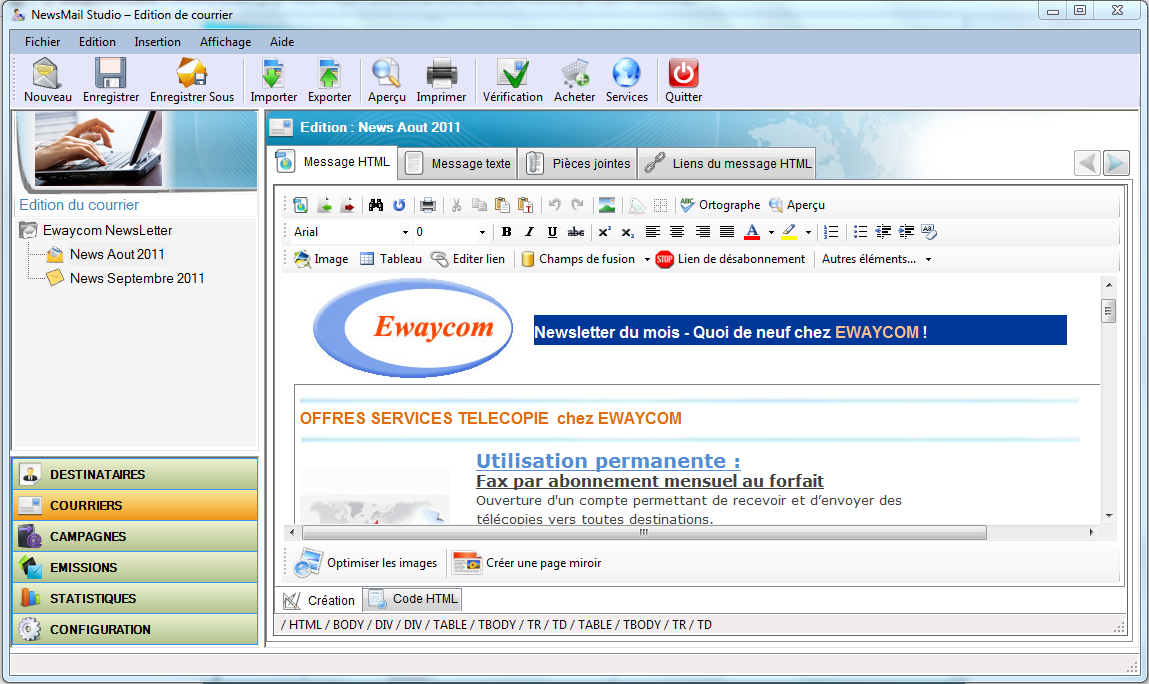This screenshot has width=1149, height=684.
Task: Open the Insertion menu
Action: [158, 42]
